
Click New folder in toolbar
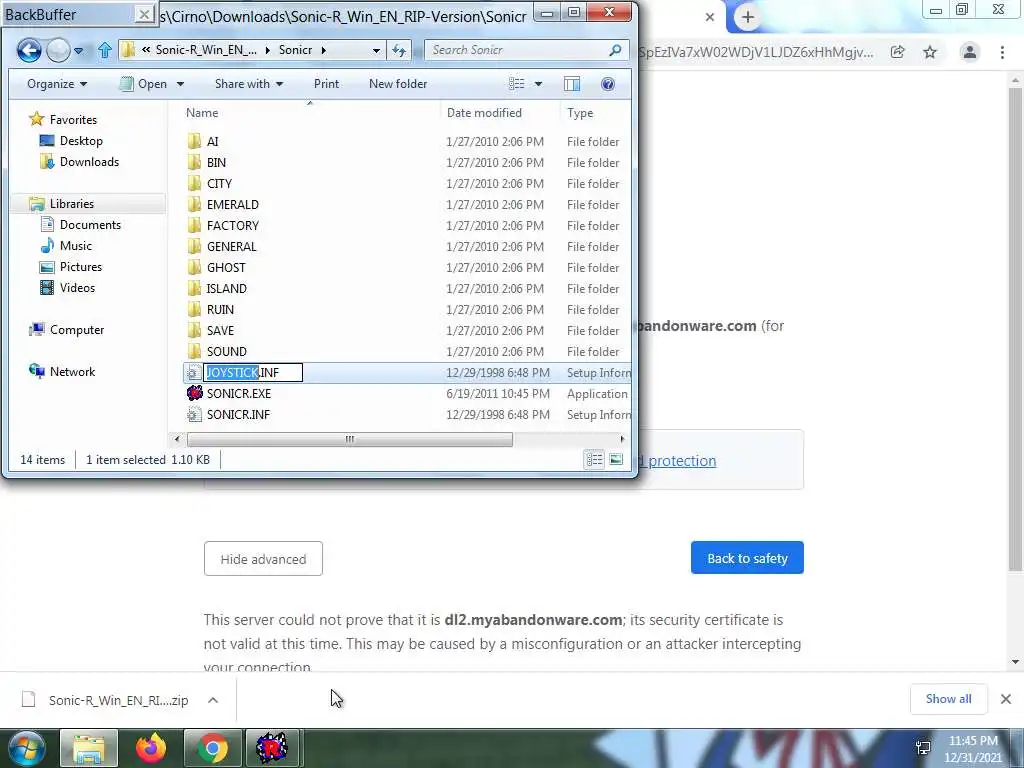coord(398,84)
